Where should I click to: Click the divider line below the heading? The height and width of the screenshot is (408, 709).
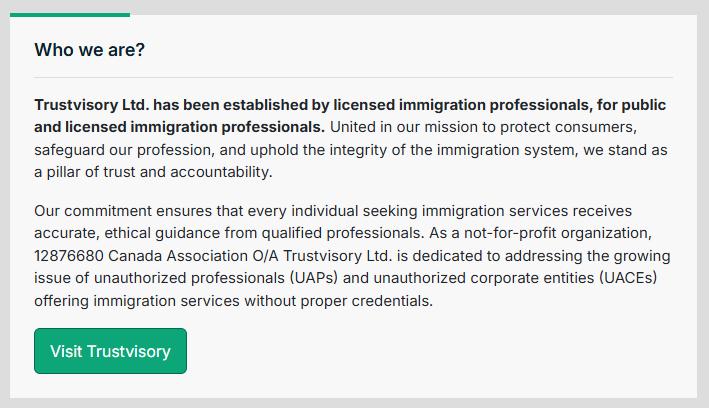click(x=353, y=77)
